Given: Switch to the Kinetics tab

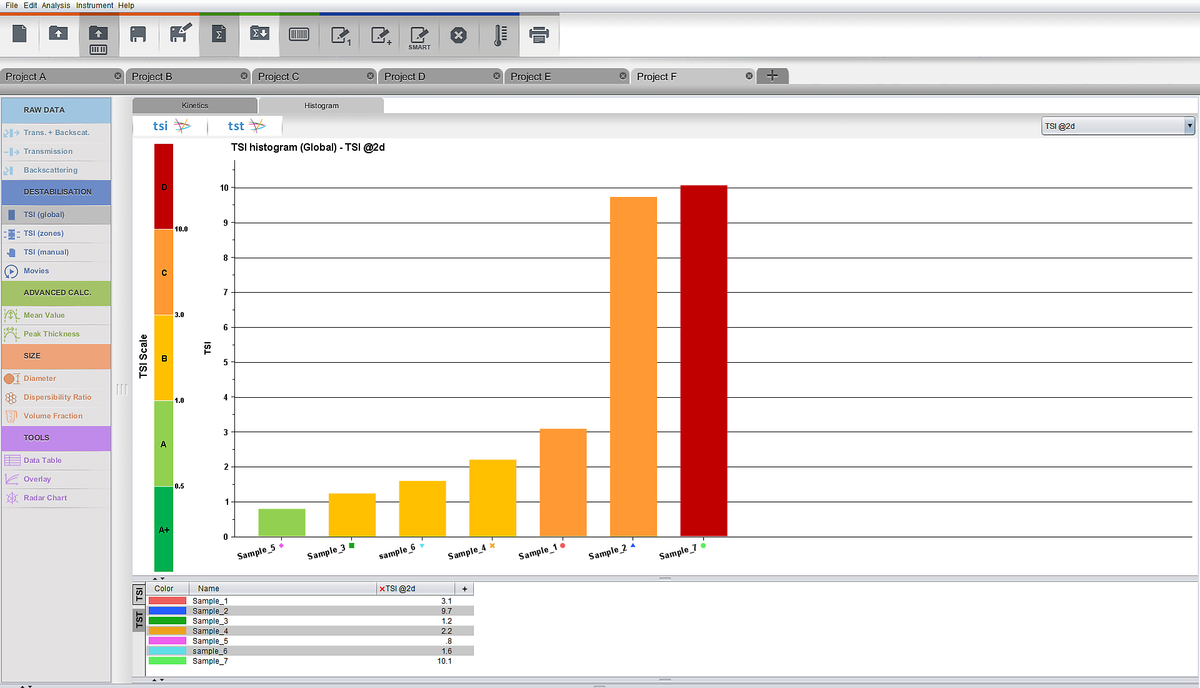Looking at the screenshot, I should point(195,105).
